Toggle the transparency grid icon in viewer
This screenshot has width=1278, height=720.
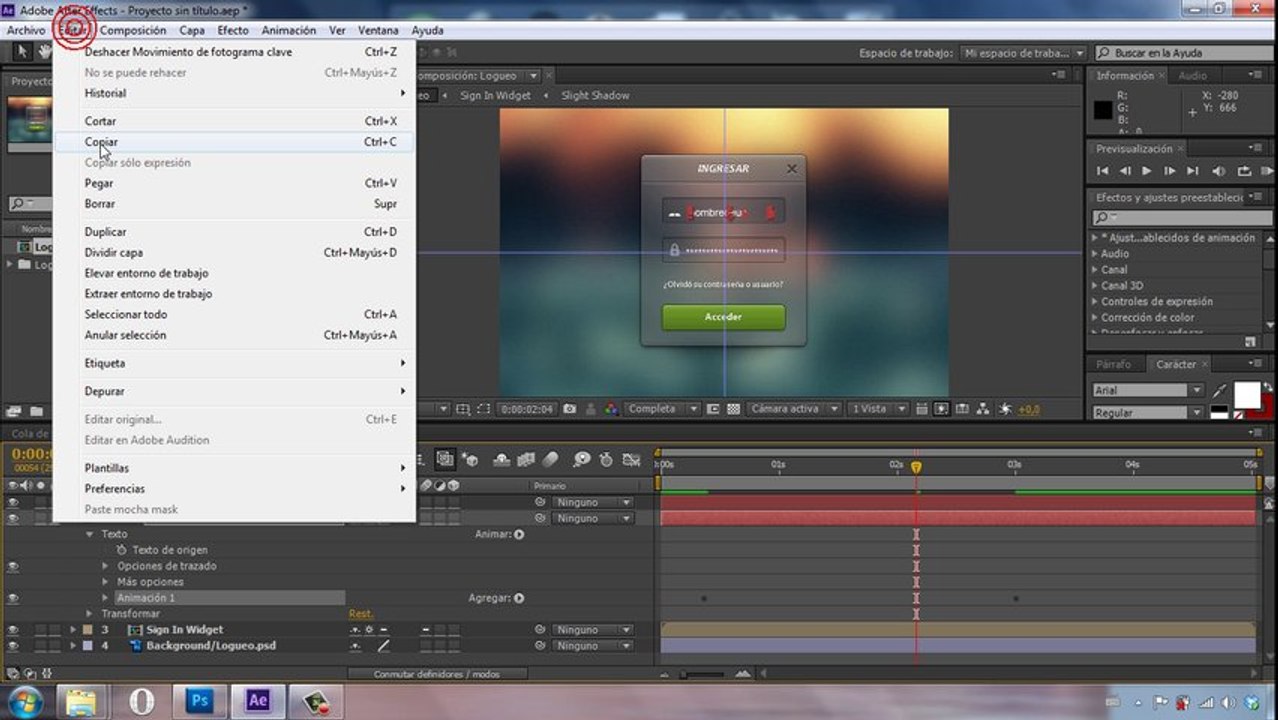point(733,409)
